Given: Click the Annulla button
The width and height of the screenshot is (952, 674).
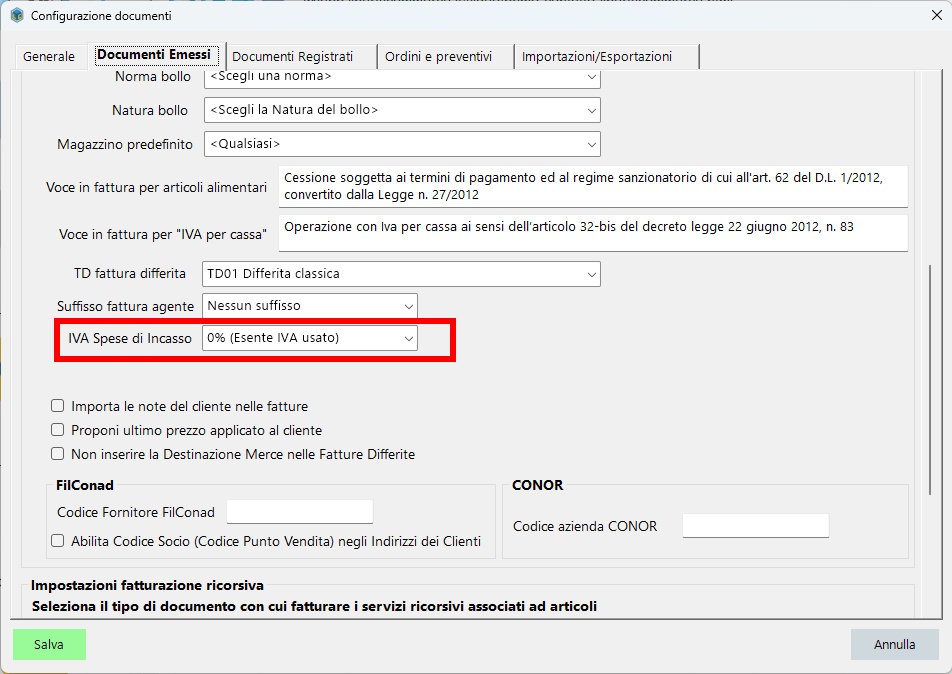Looking at the screenshot, I should tap(894, 644).
